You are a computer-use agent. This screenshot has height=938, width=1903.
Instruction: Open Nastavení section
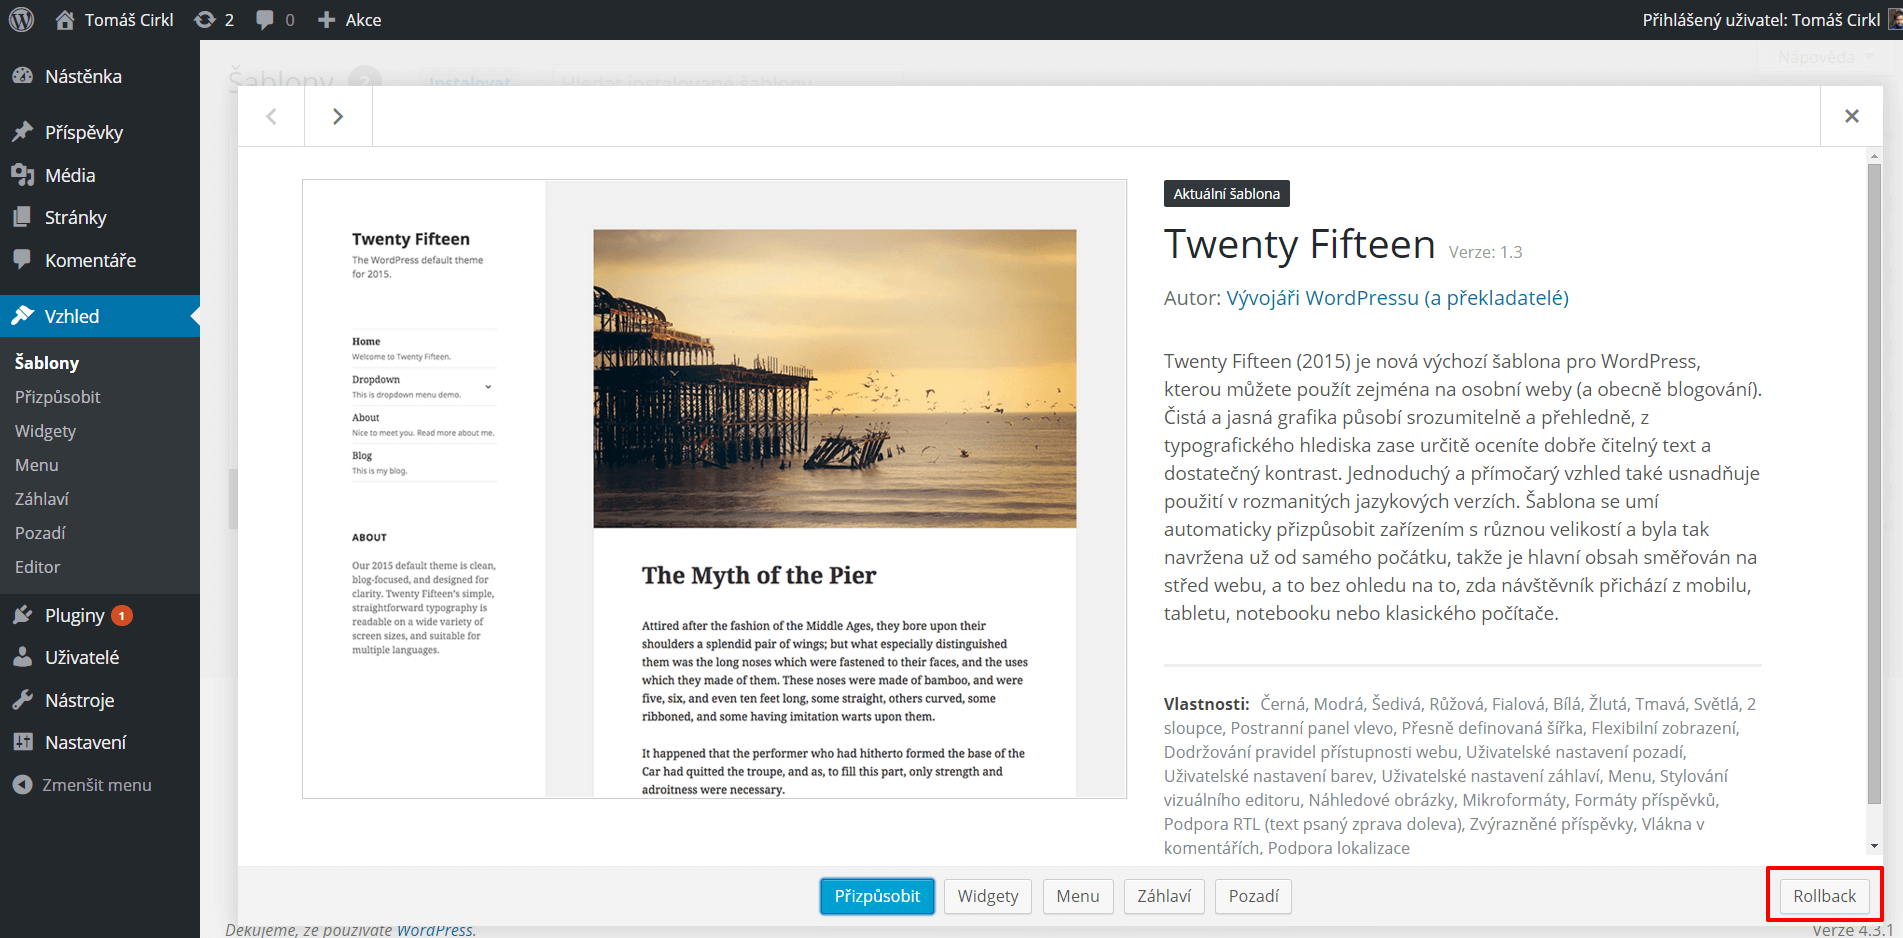coord(100,742)
